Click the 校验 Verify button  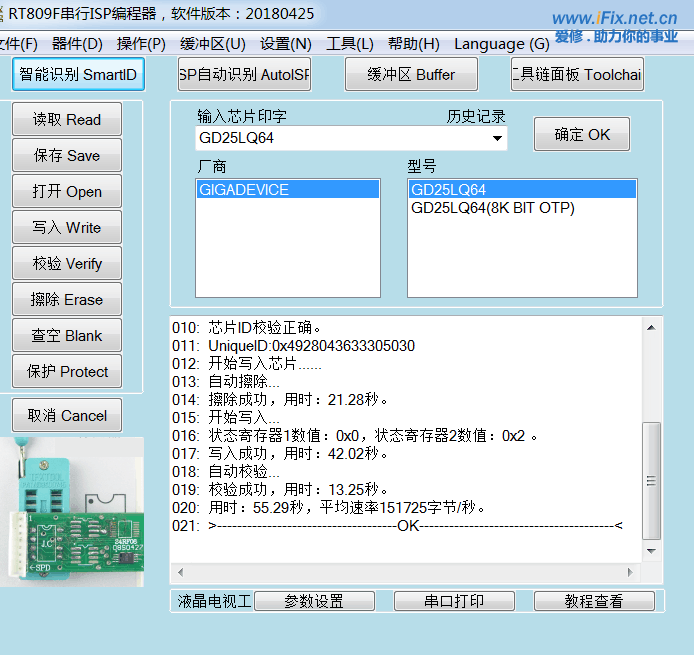67,263
